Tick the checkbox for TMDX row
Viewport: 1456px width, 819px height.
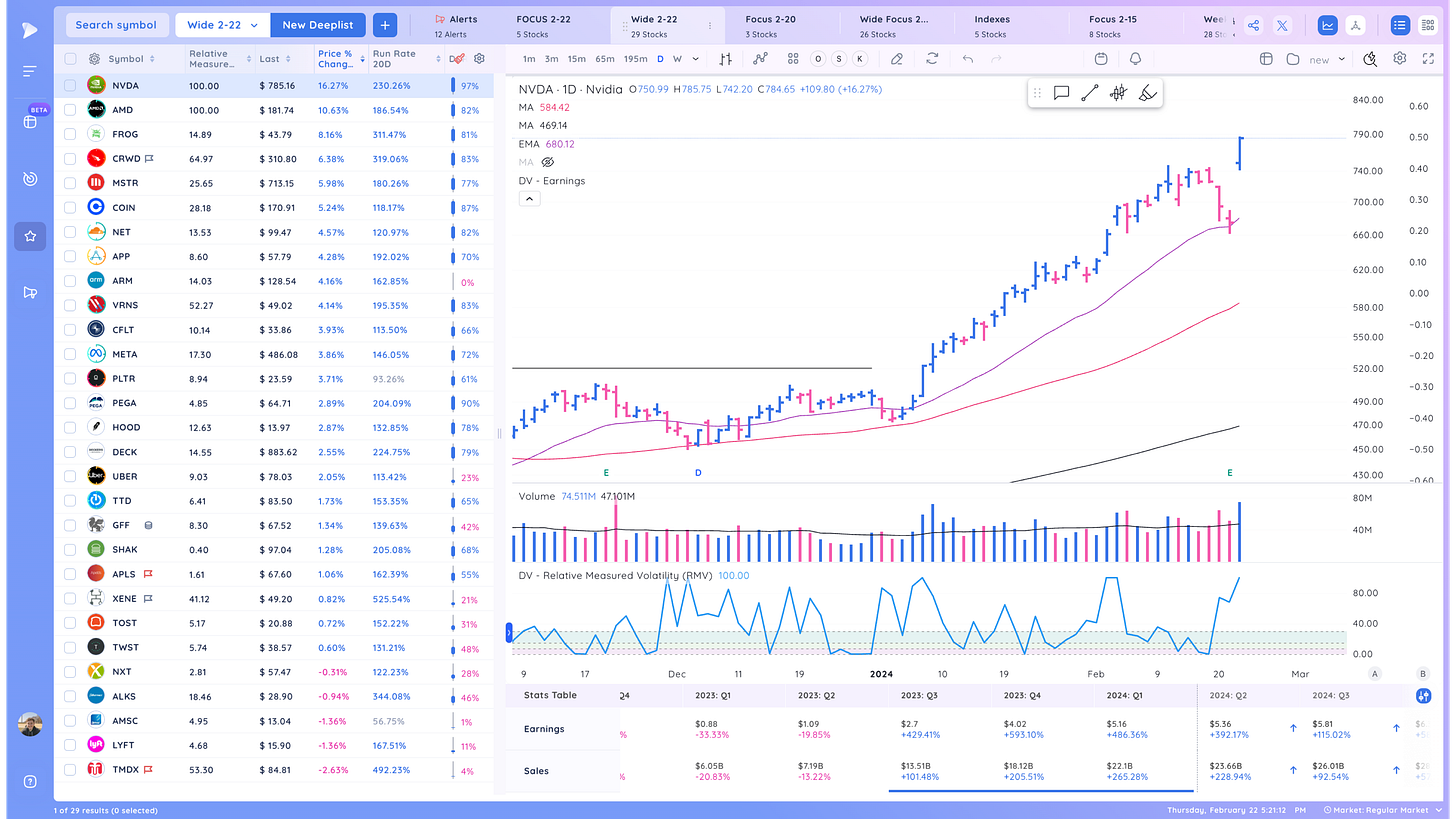coord(70,770)
